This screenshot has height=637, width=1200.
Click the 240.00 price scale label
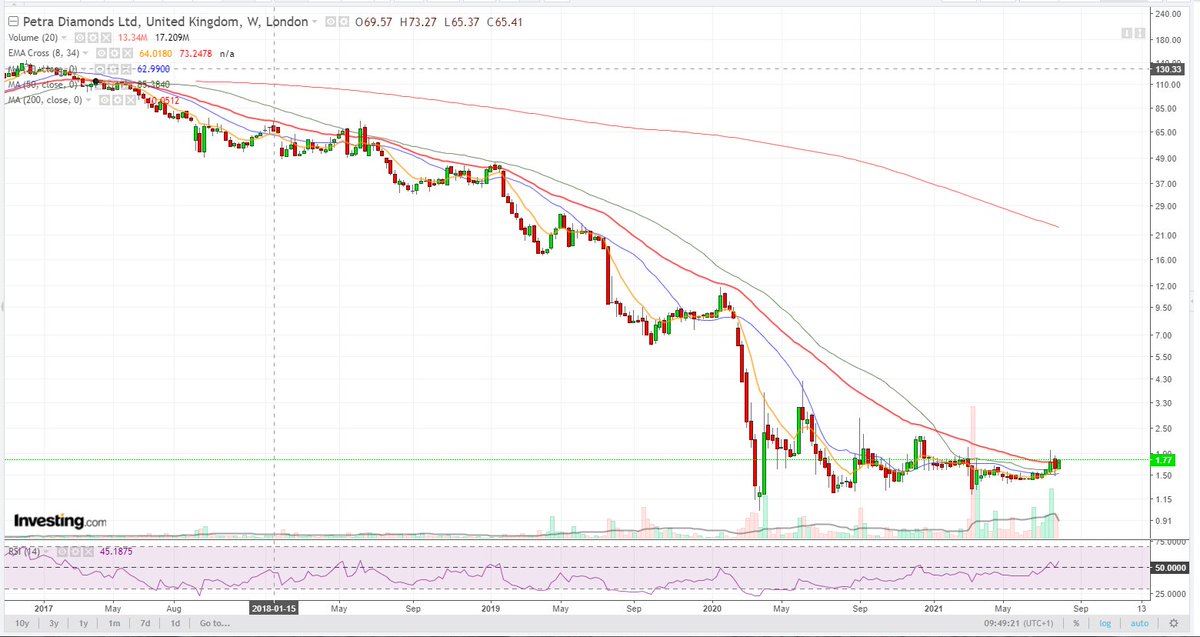click(x=1167, y=15)
